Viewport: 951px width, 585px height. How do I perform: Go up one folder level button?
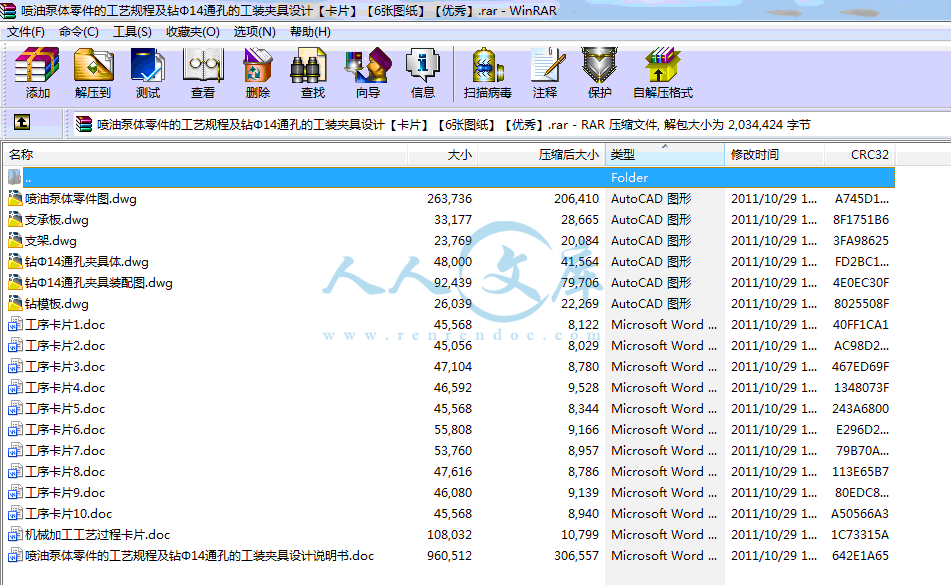22,122
